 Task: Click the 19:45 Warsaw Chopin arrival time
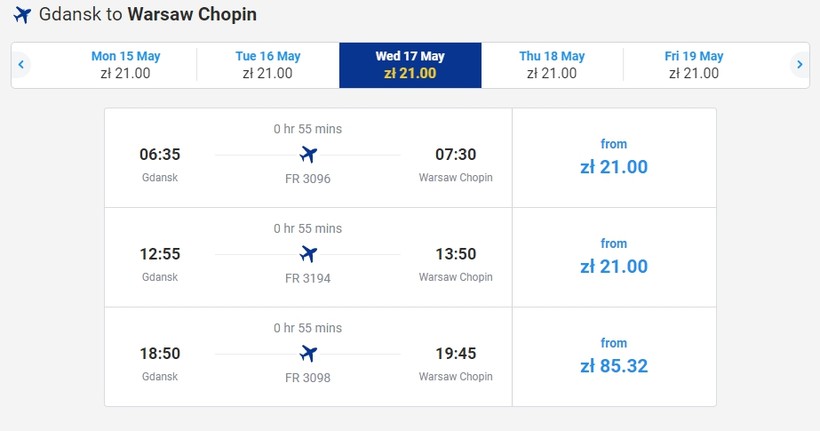[455, 354]
